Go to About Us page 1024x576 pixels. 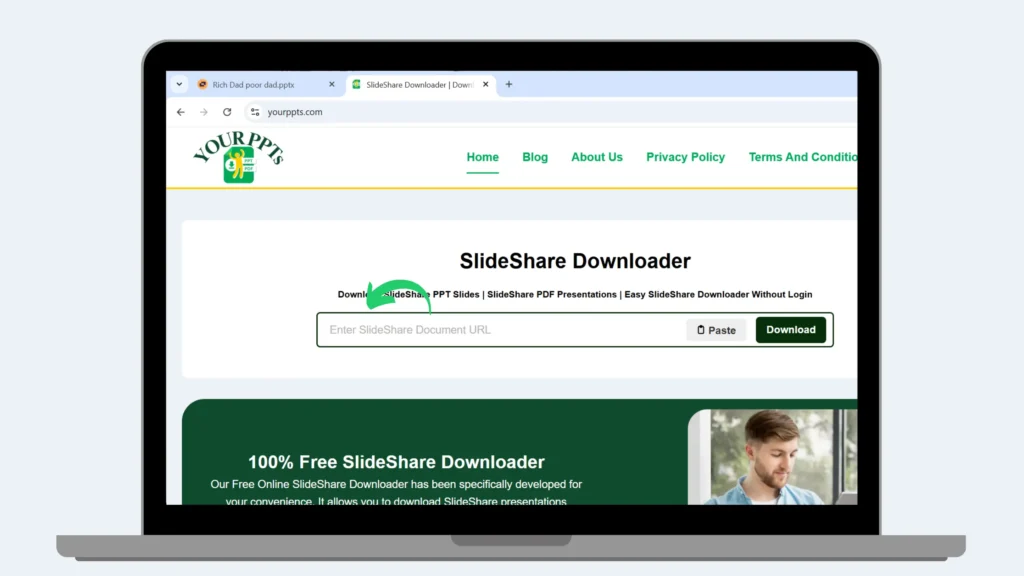(597, 157)
